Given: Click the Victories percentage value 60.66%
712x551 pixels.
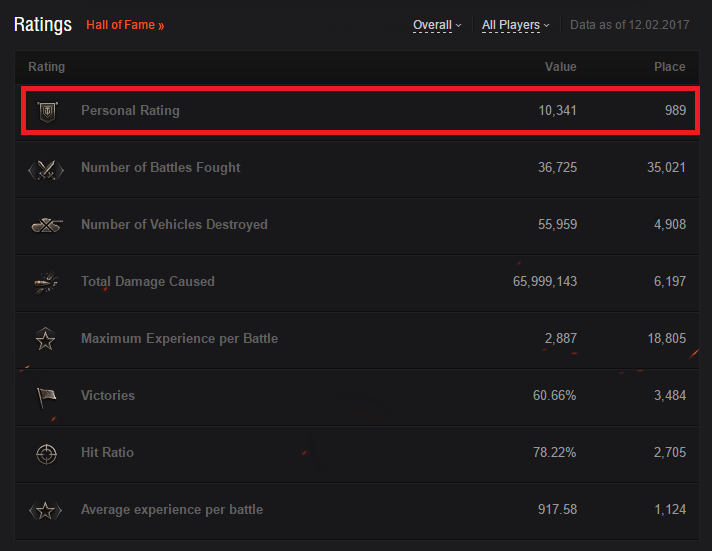Looking at the screenshot, I should pyautogui.click(x=554, y=395).
